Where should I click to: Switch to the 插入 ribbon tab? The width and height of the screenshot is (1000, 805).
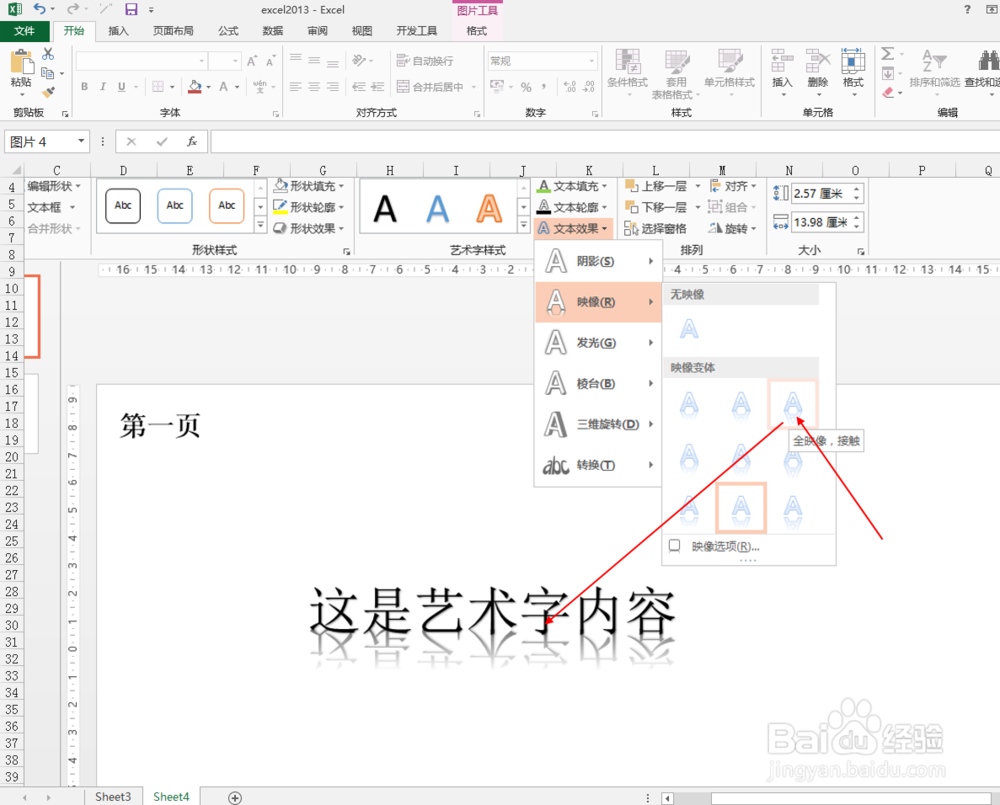[x=118, y=31]
